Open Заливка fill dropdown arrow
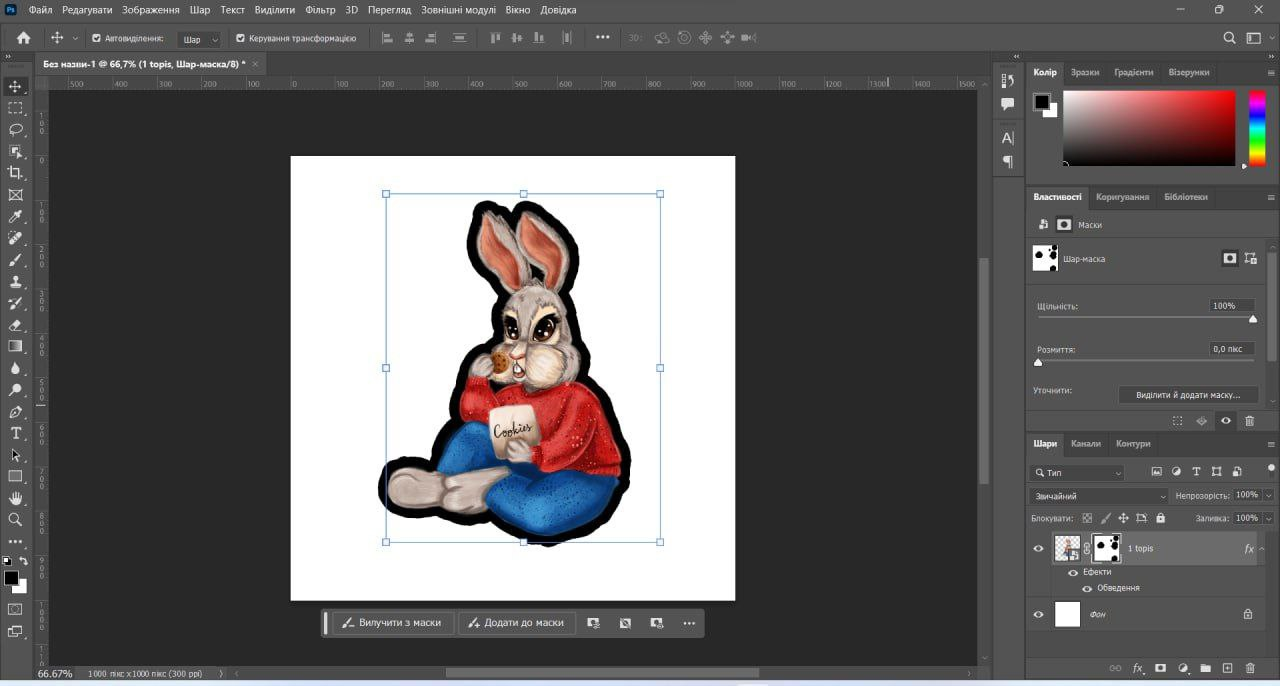This screenshot has width=1280, height=686. pyautogui.click(x=1268, y=518)
